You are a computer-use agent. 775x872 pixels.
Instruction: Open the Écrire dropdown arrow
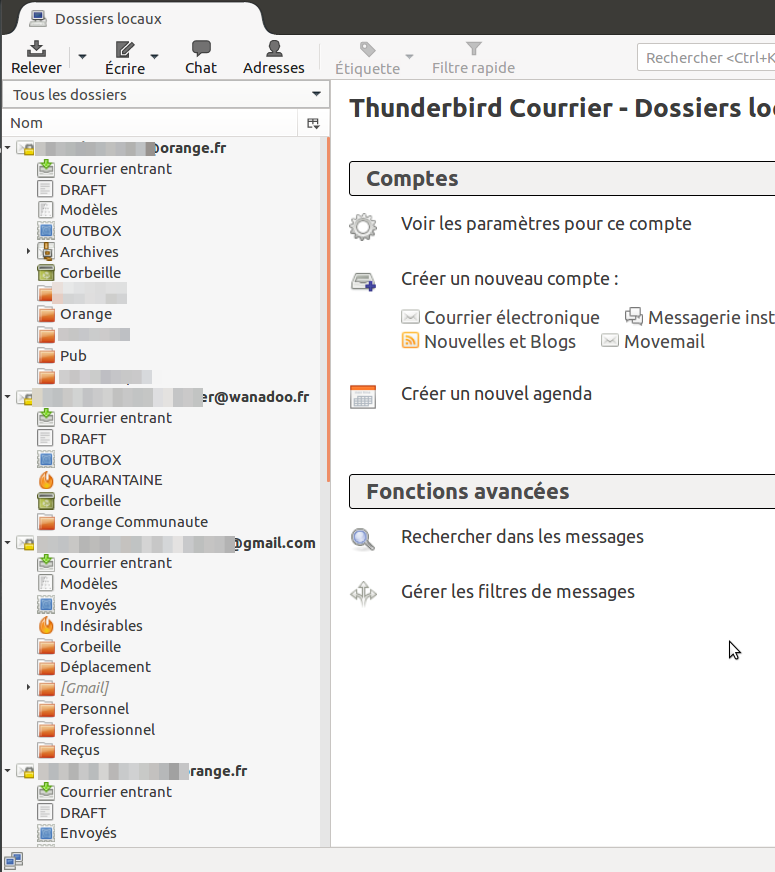click(x=155, y=57)
